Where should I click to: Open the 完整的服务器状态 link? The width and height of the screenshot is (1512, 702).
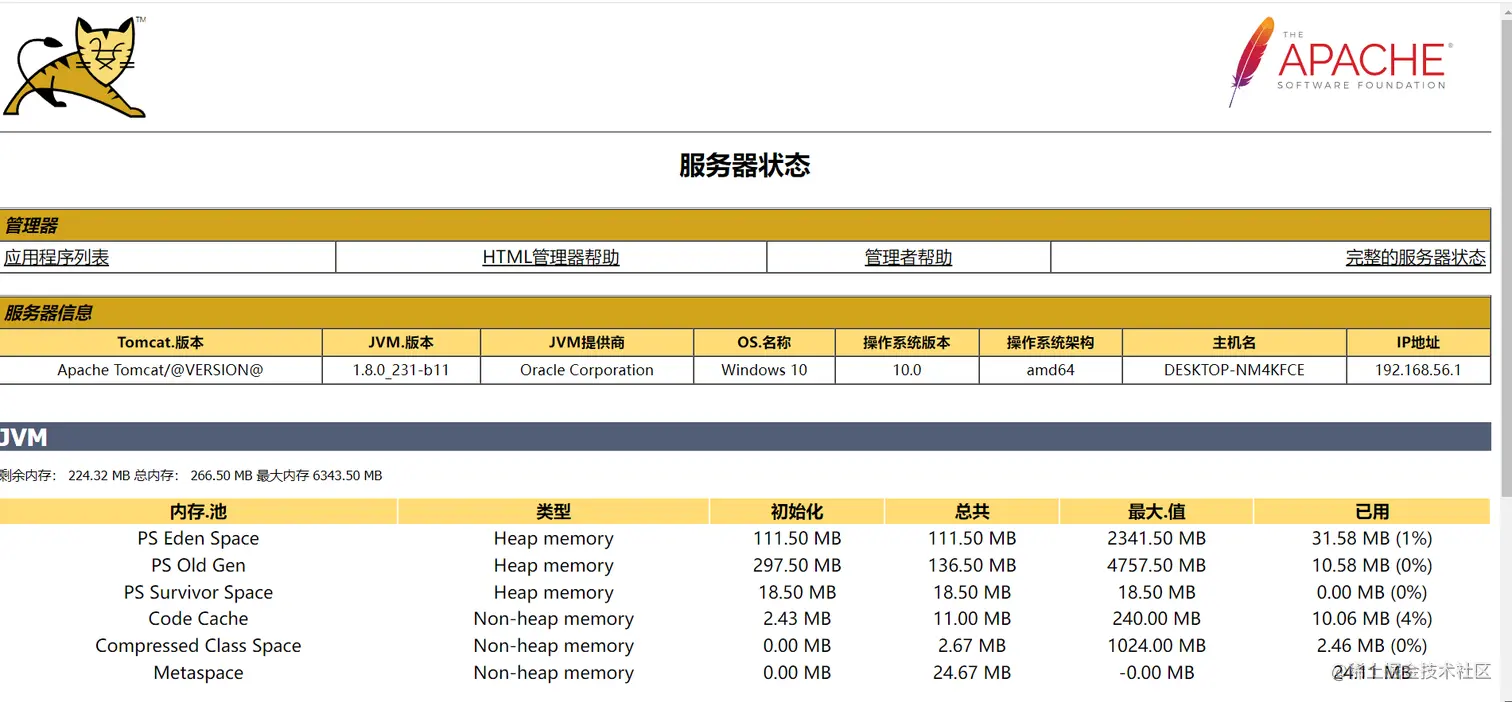click(x=1416, y=257)
